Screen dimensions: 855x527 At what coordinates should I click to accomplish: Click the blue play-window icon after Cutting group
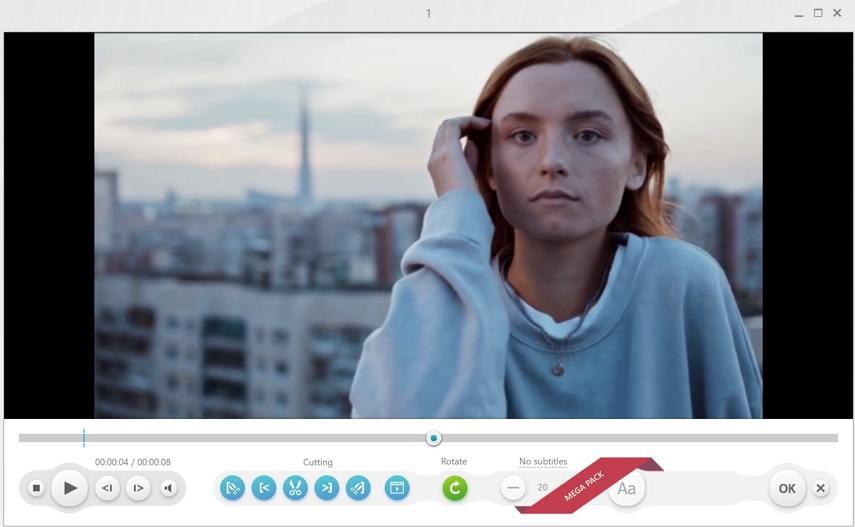[x=397, y=488]
